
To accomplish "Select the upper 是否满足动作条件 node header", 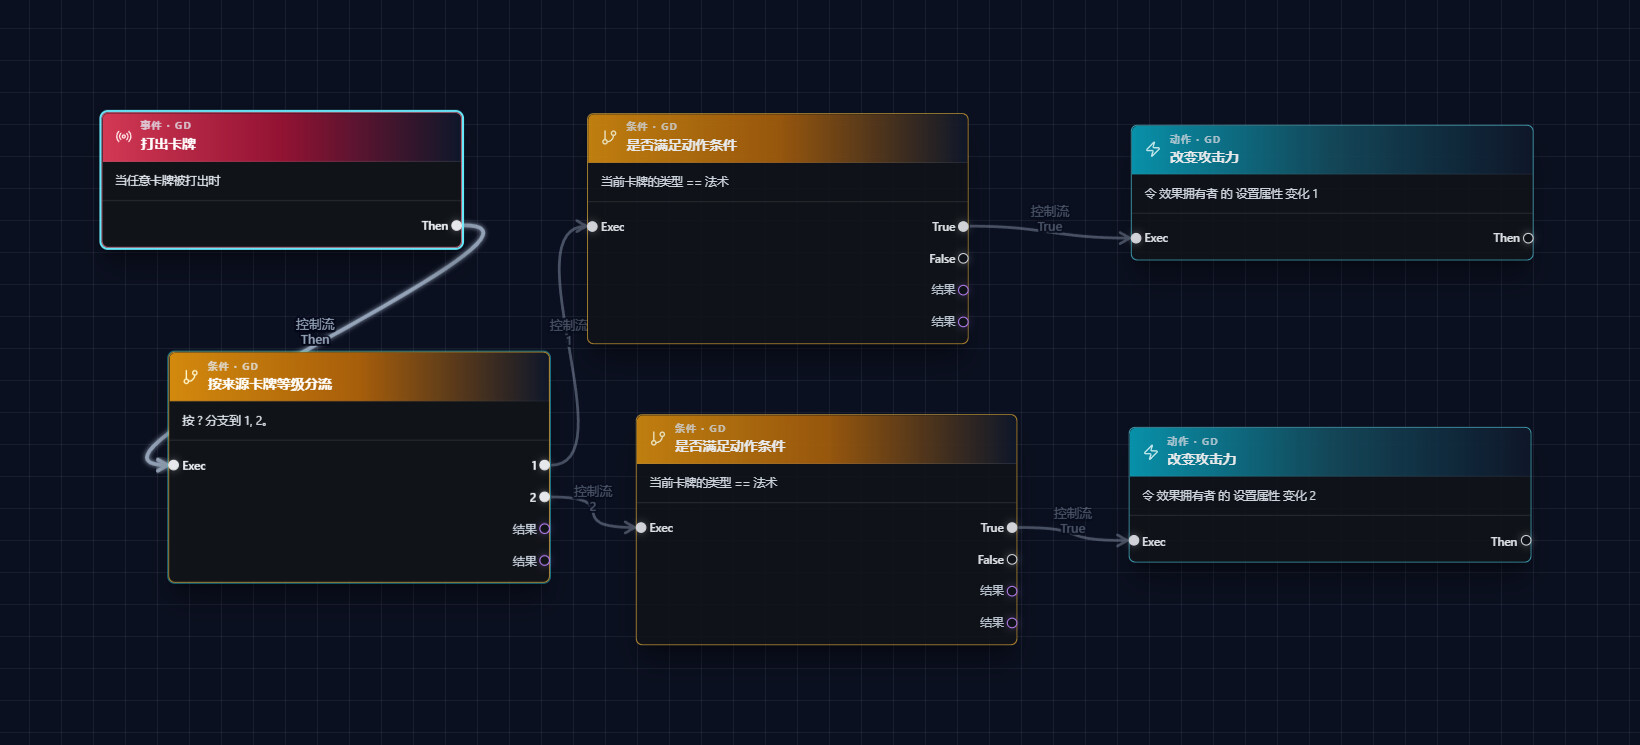I will [x=778, y=138].
